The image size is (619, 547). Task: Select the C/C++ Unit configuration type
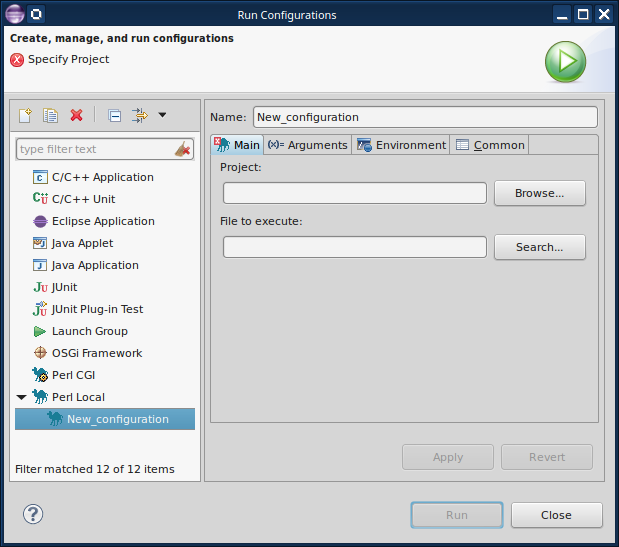(x=83, y=199)
